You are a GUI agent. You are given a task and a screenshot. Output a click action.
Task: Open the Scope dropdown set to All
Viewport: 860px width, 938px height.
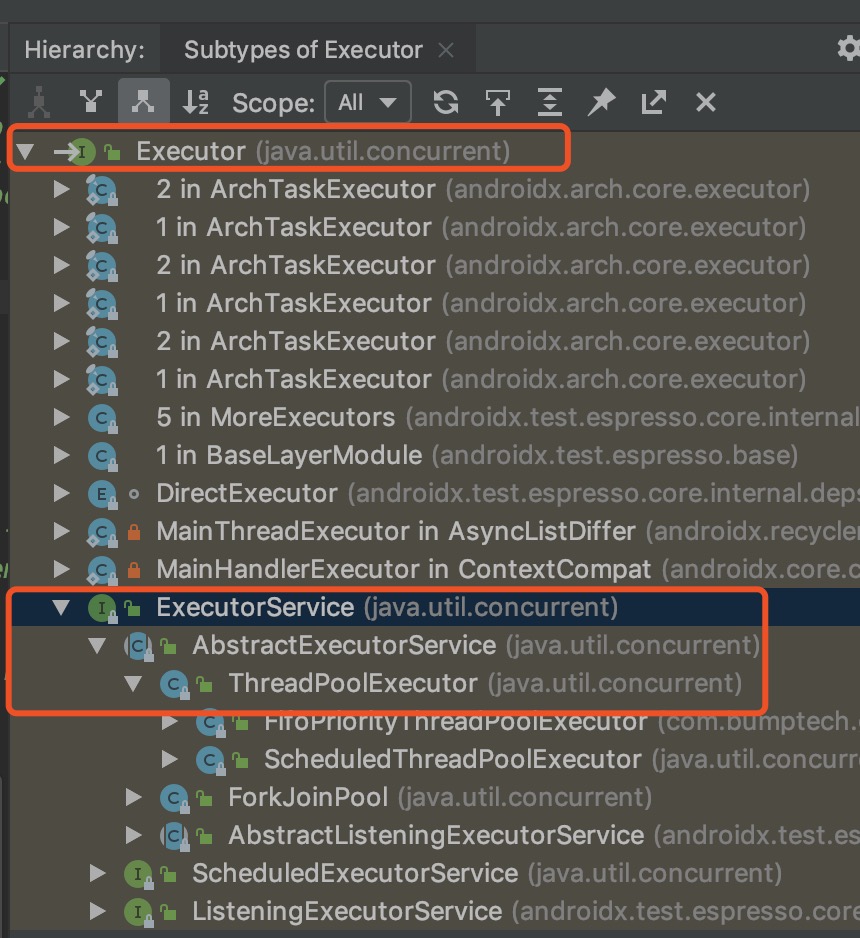tap(368, 102)
